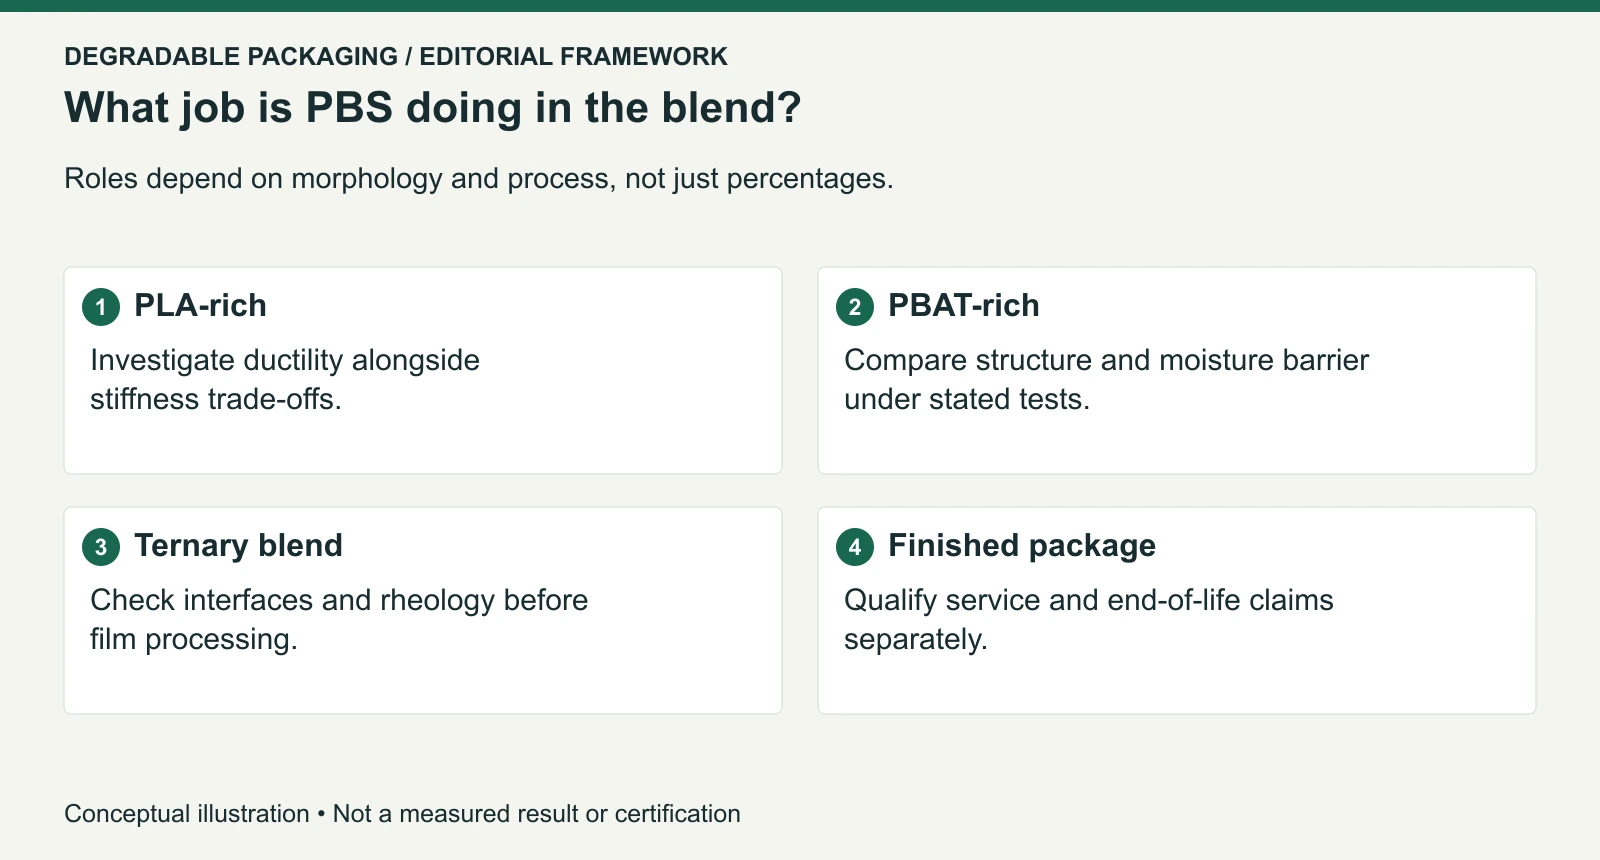Click the 'Conceptual illustration' footer note
Image resolution: width=1600 pixels, height=860 pixels.
[402, 814]
